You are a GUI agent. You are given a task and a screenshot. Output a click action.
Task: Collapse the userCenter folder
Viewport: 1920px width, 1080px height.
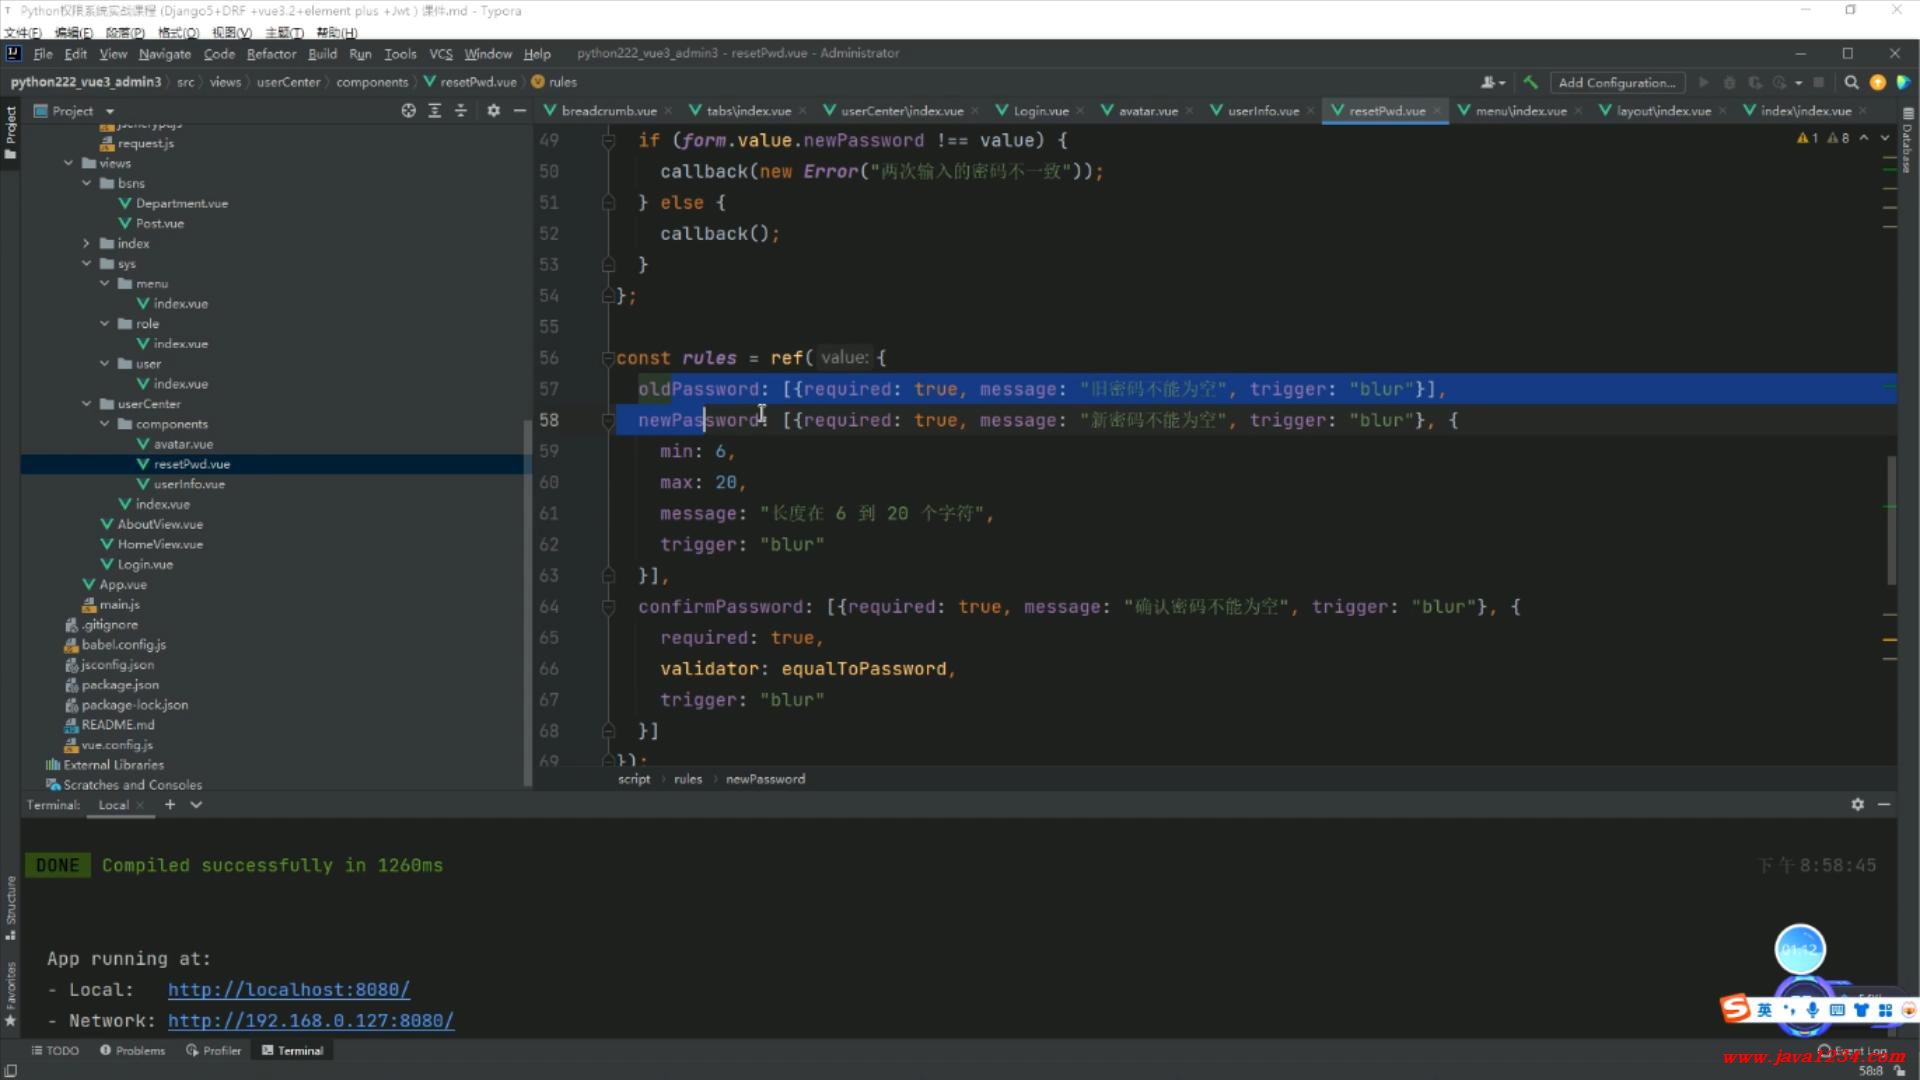coord(87,404)
